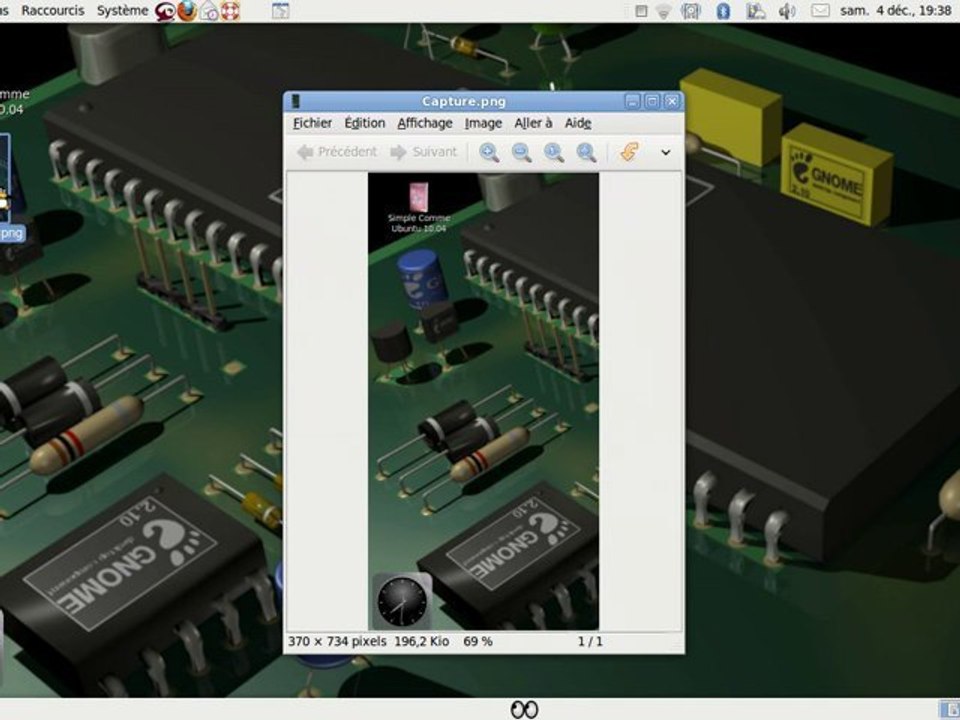The height and width of the screenshot is (720, 960).
Task: Click the volume speaker tray icon
Action: click(786, 11)
